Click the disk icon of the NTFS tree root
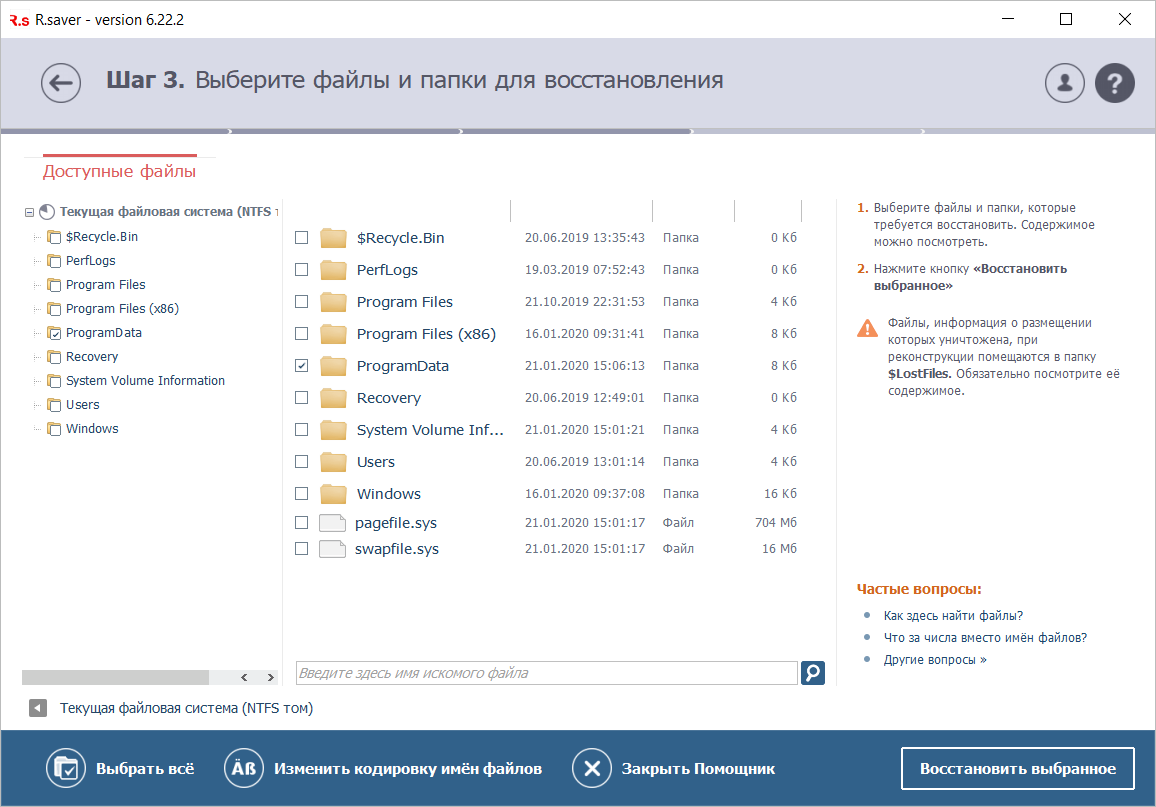 pos(47,212)
